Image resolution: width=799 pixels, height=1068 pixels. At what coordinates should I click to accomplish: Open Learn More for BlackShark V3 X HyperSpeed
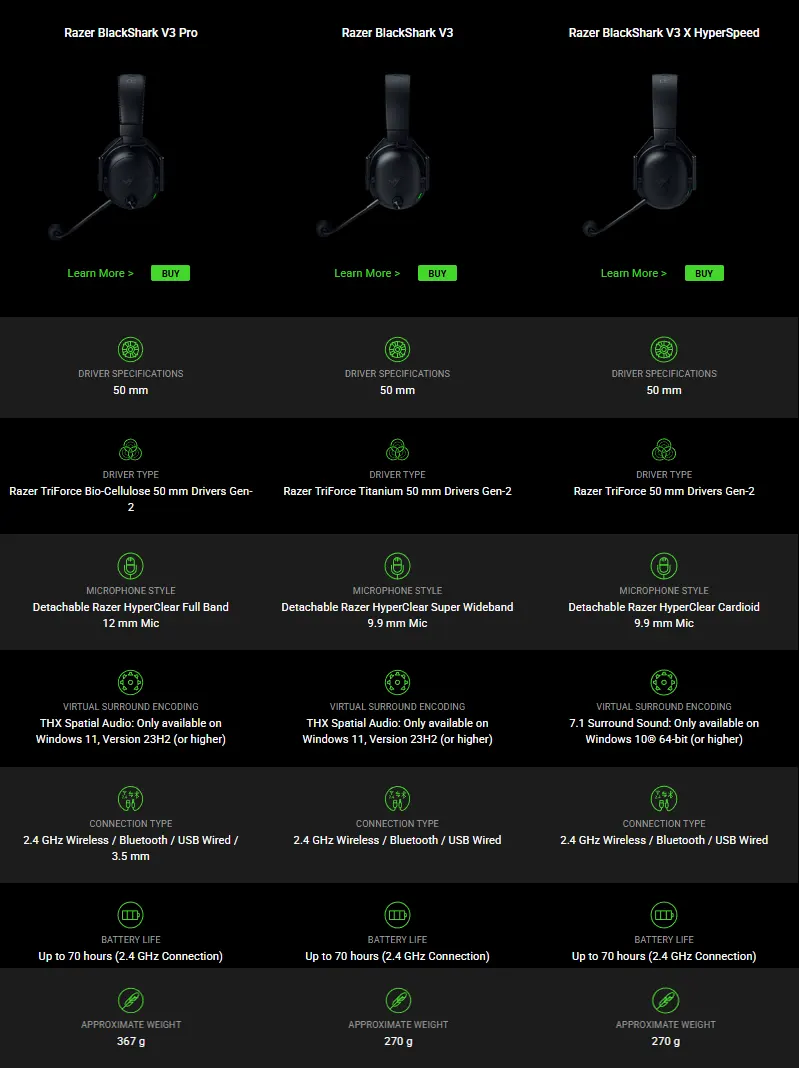point(633,273)
